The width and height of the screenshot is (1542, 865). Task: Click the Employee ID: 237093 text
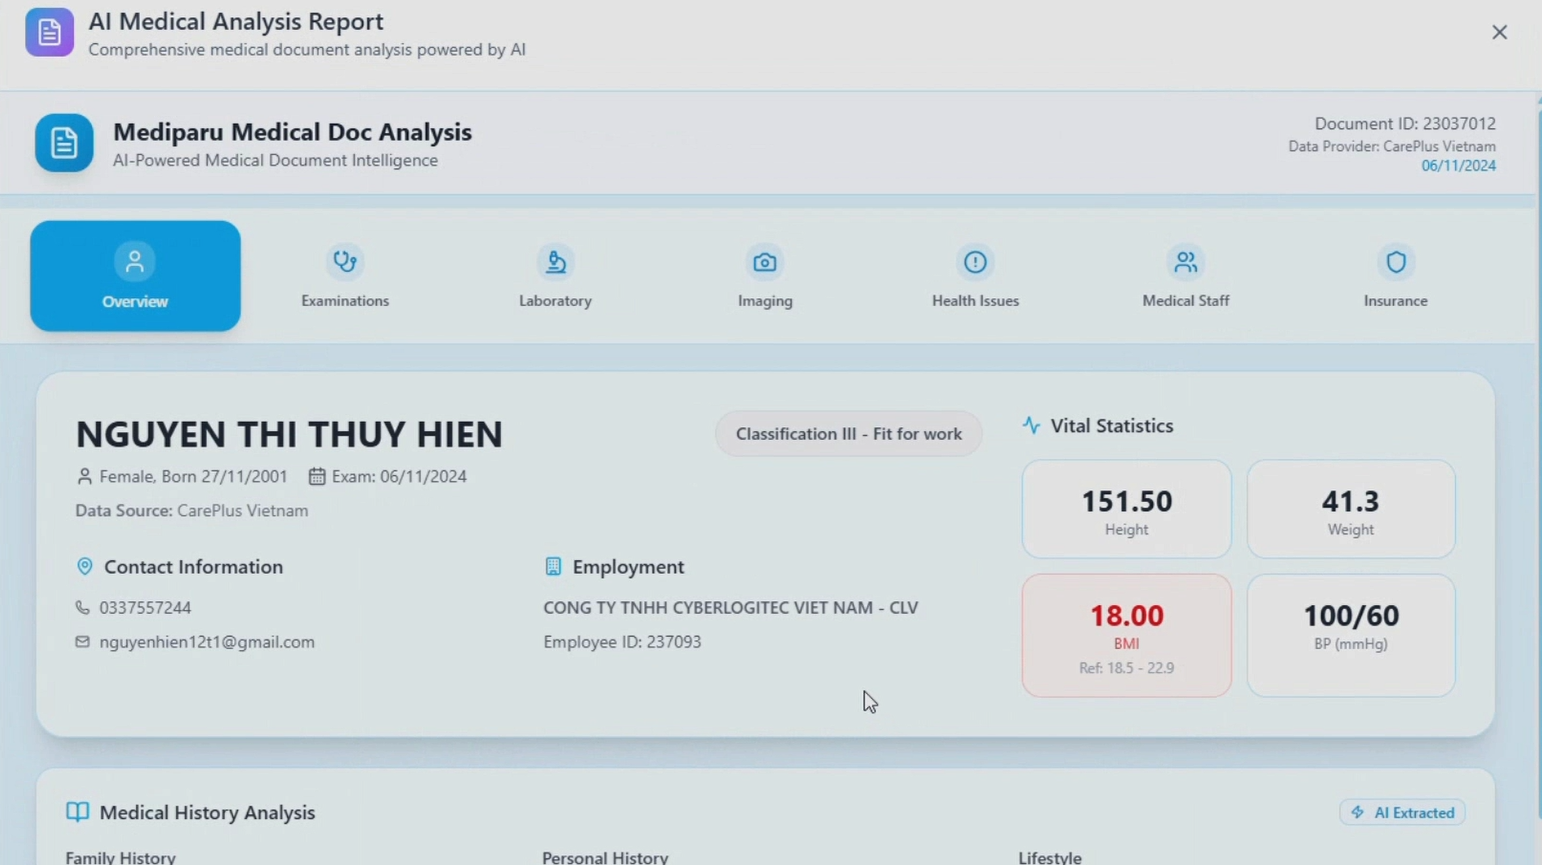[622, 641]
